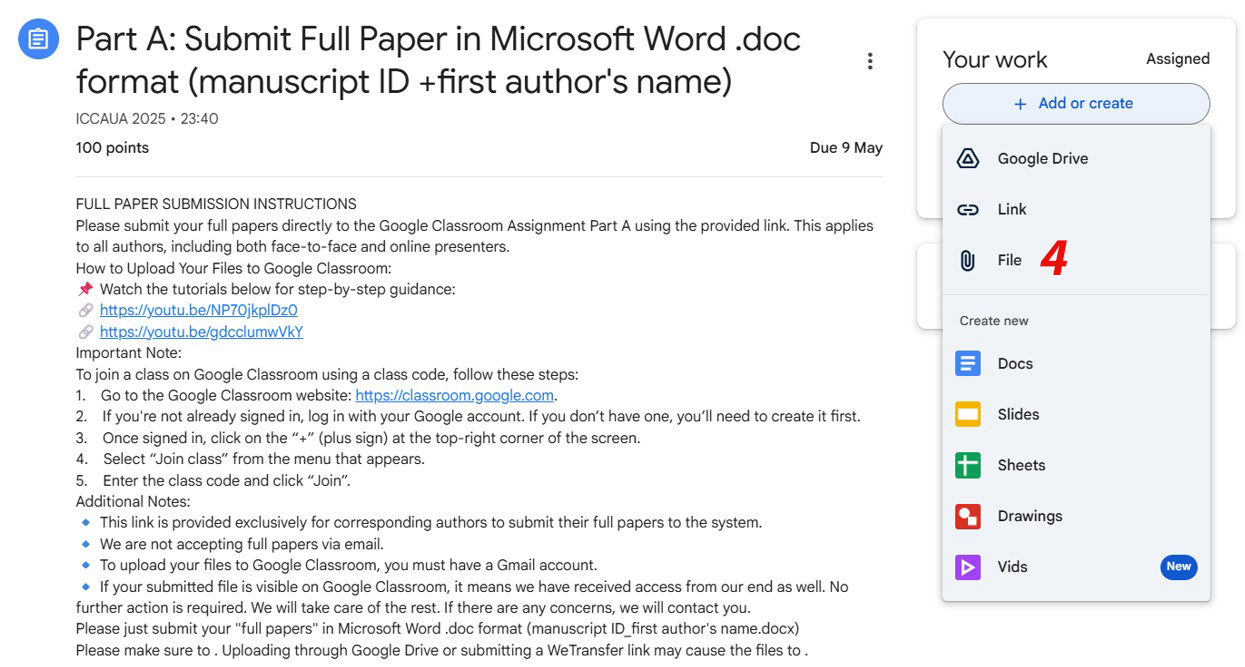Click the Link chain icon
Image resolution: width=1245 pixels, height=667 pixels.
(967, 209)
